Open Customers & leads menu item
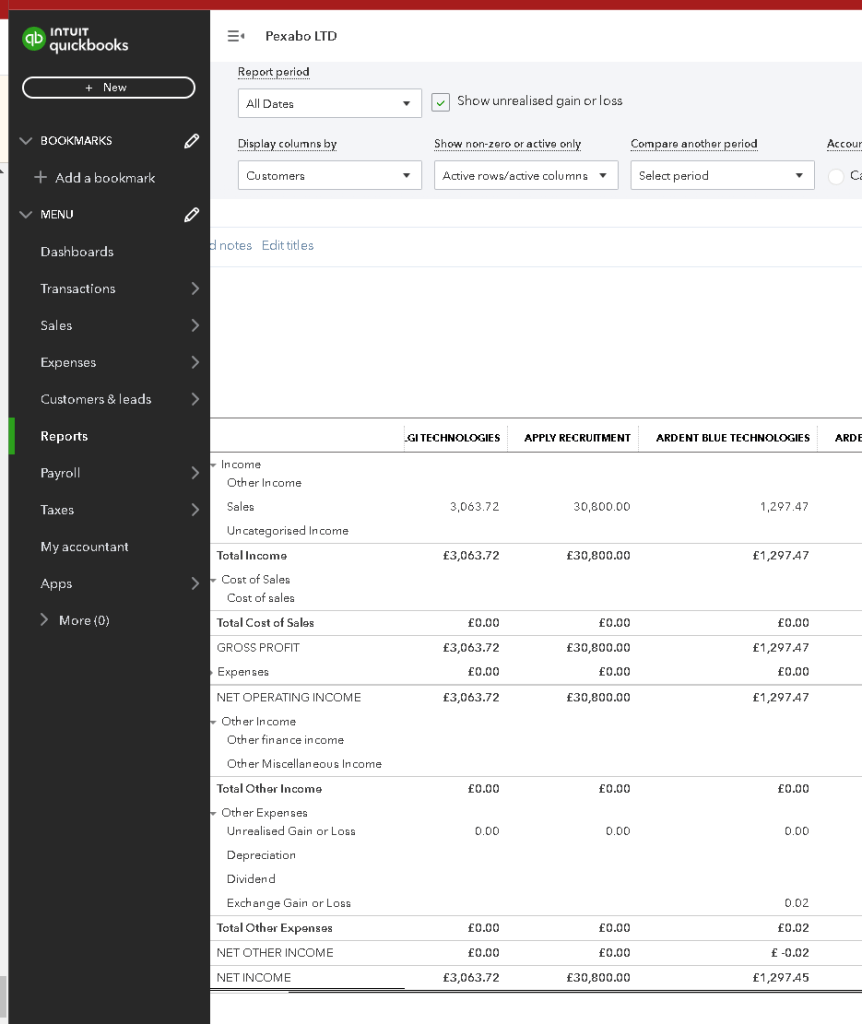Image resolution: width=862 pixels, height=1024 pixels. pos(96,400)
